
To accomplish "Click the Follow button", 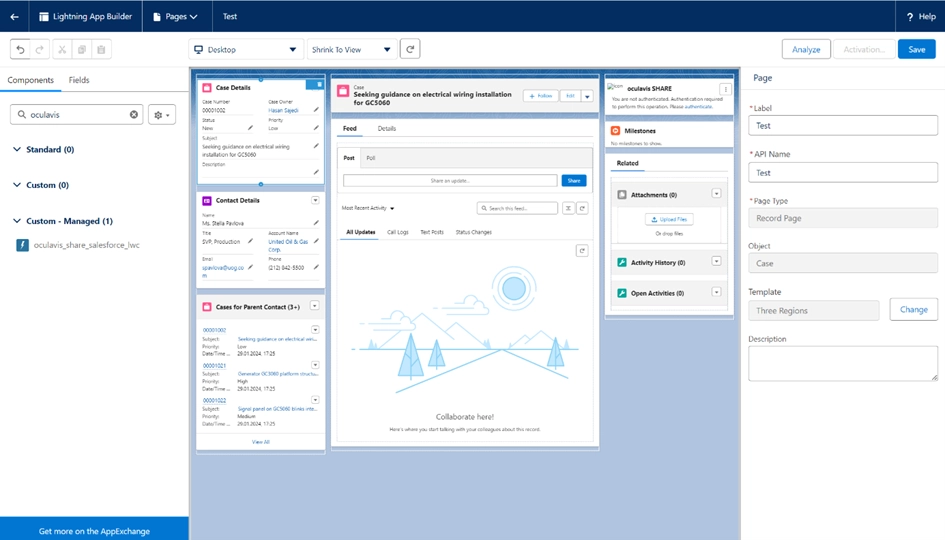I will 541,96.
